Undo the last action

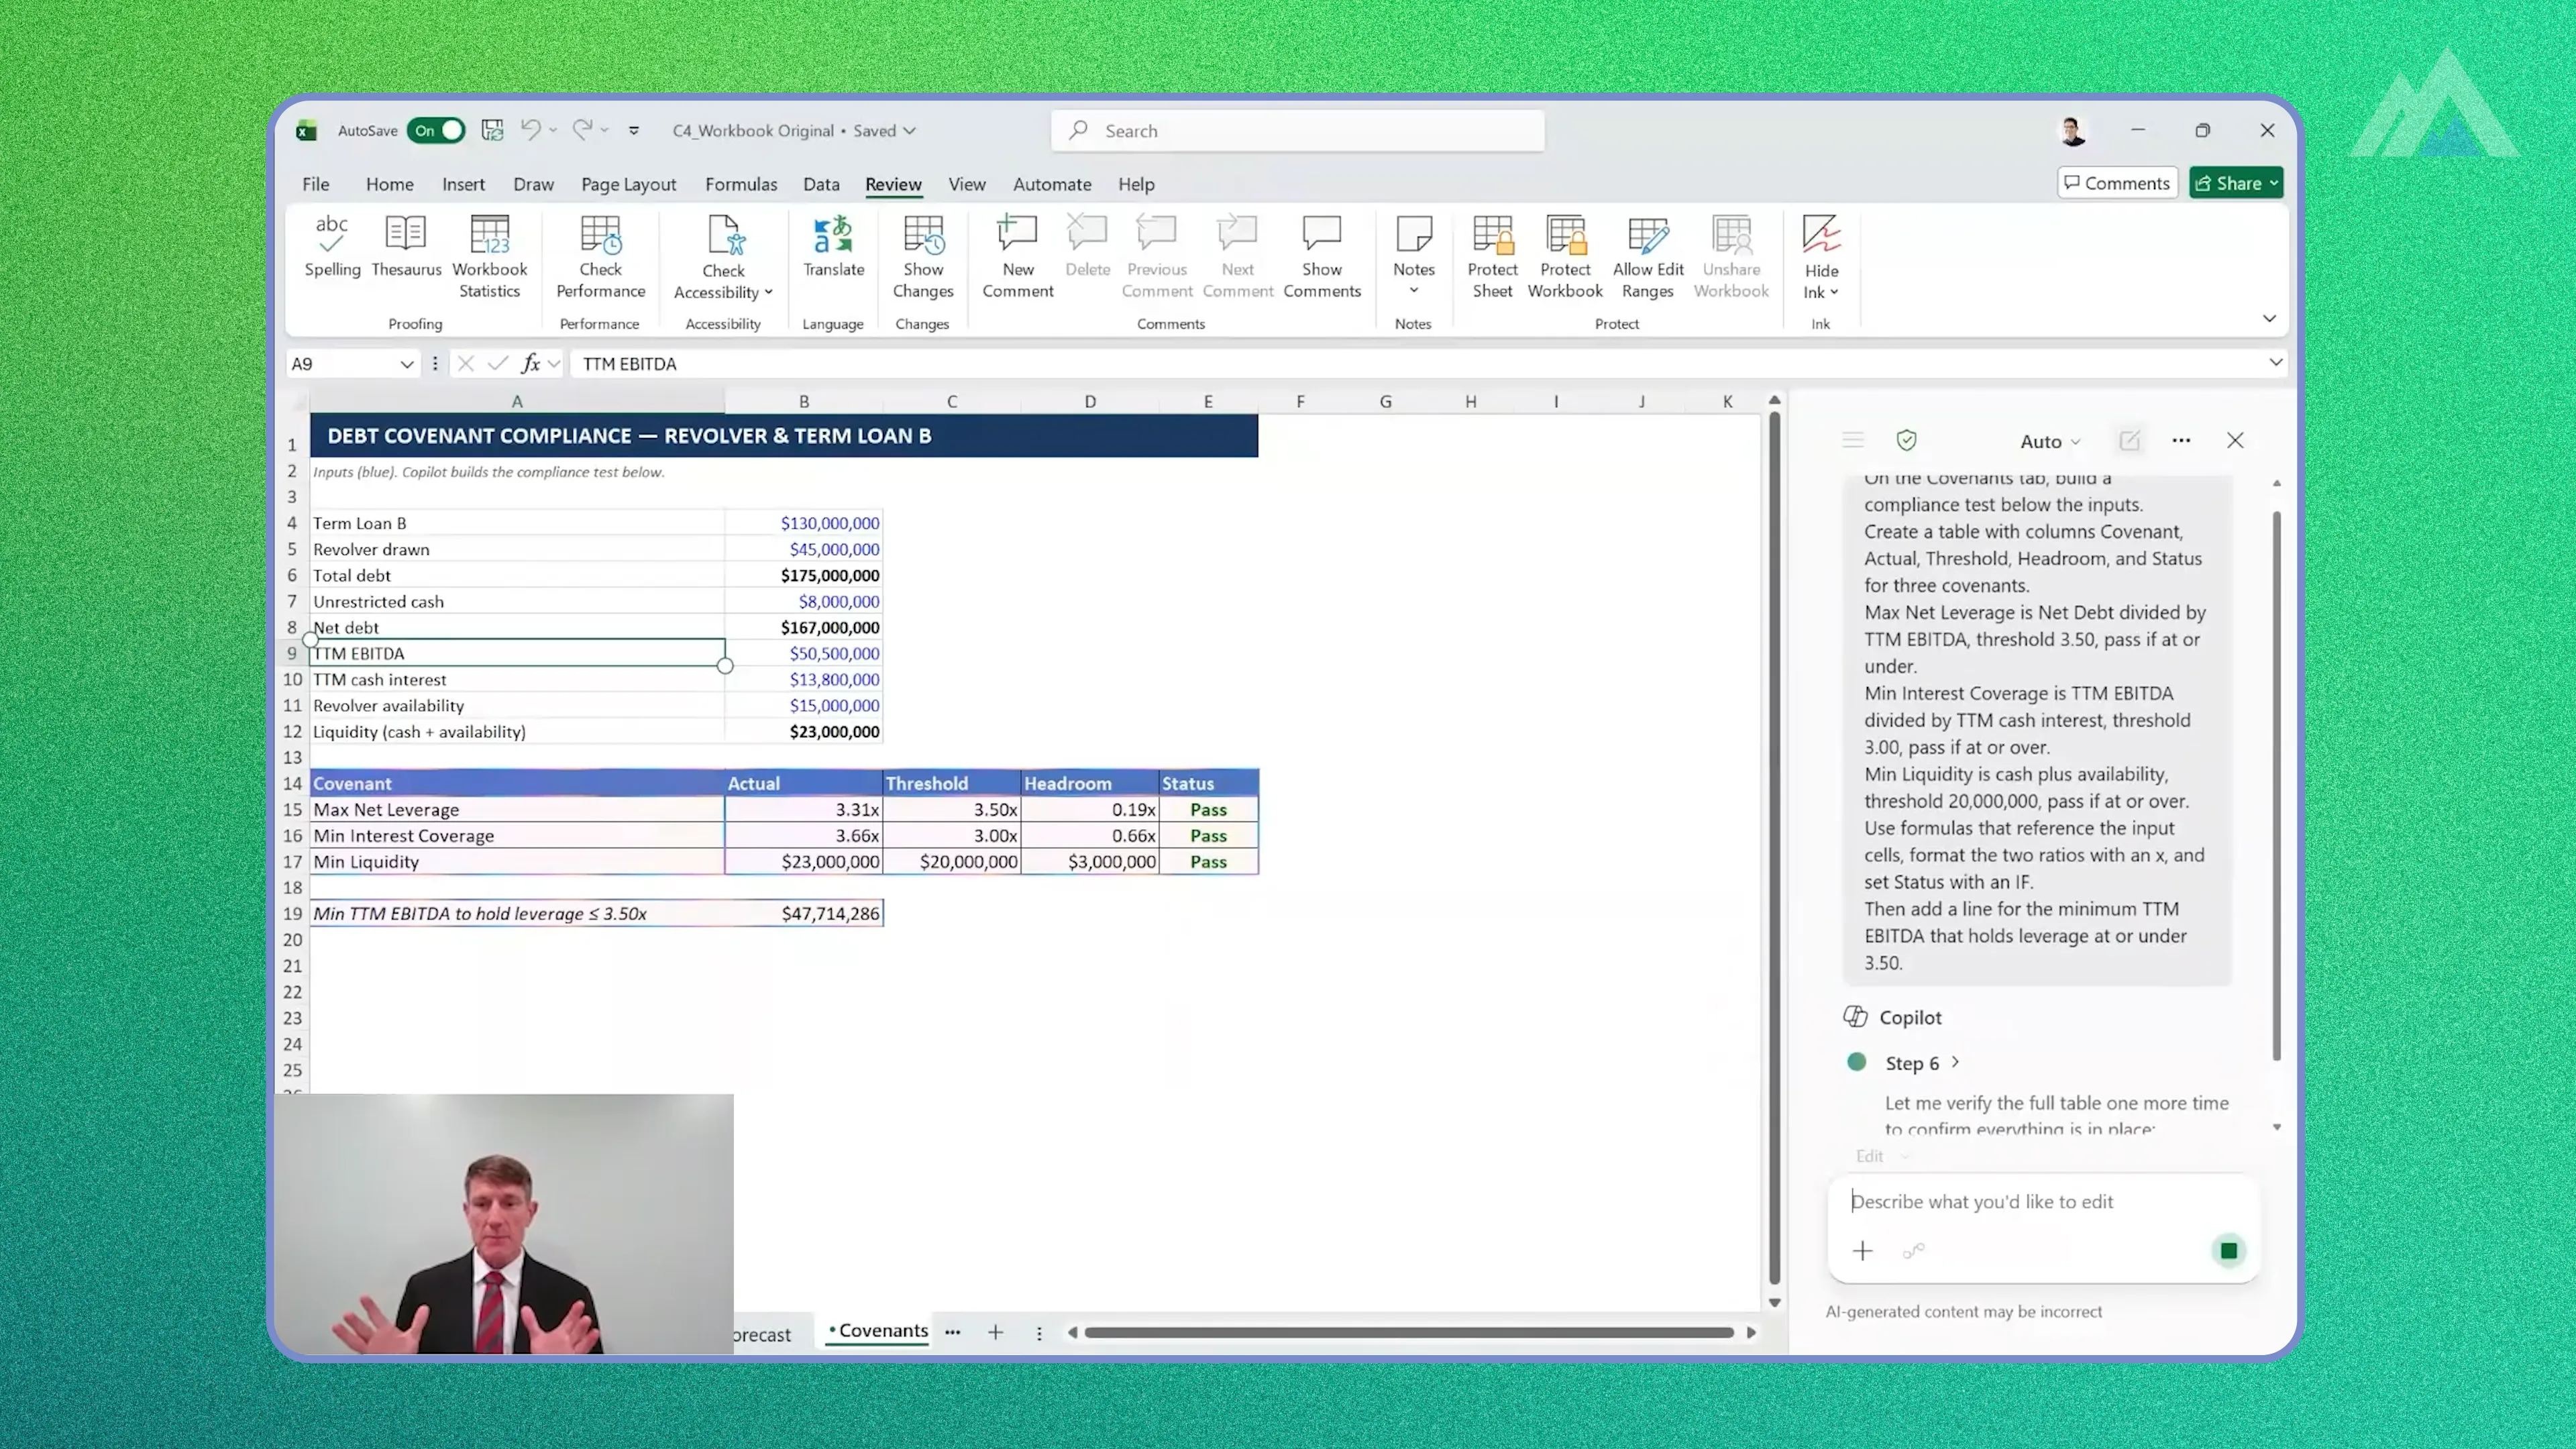click(x=530, y=130)
